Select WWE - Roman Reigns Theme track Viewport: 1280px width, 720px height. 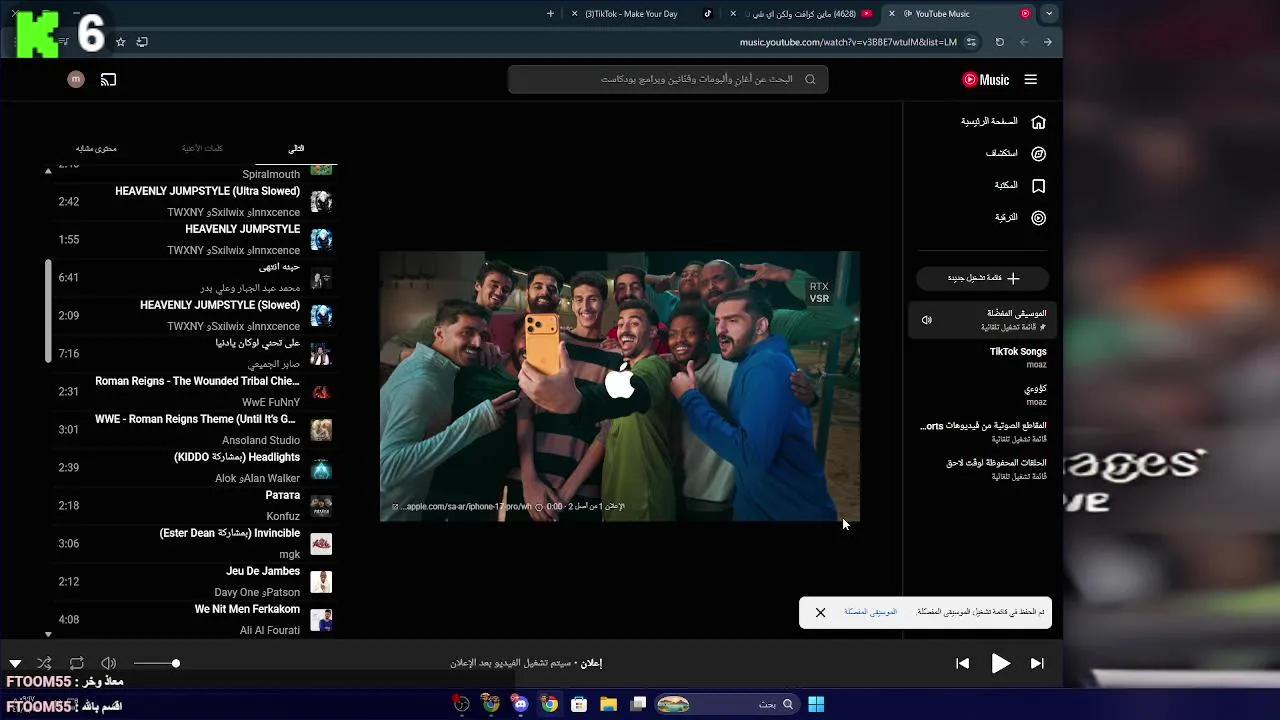coord(195,430)
